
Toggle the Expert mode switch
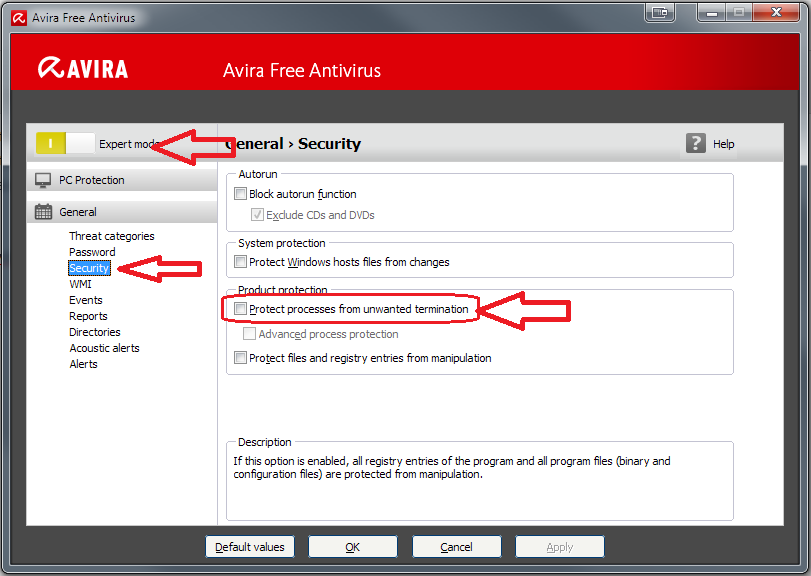(65, 143)
